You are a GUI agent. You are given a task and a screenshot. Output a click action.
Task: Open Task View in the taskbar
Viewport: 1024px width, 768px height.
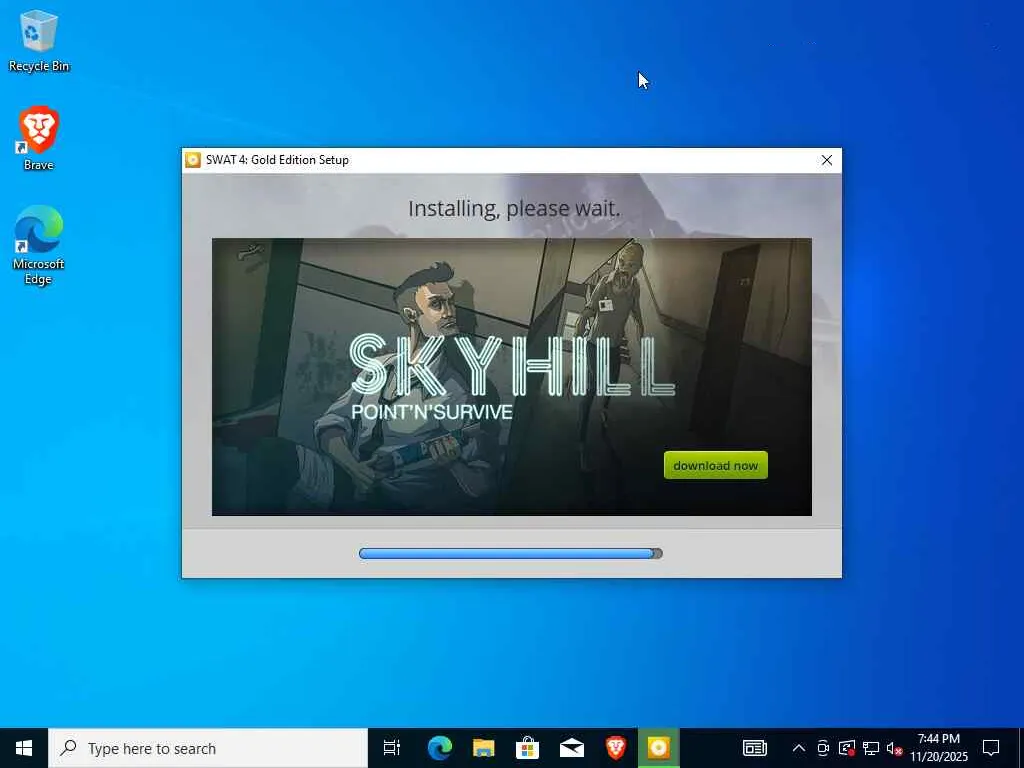tap(391, 748)
